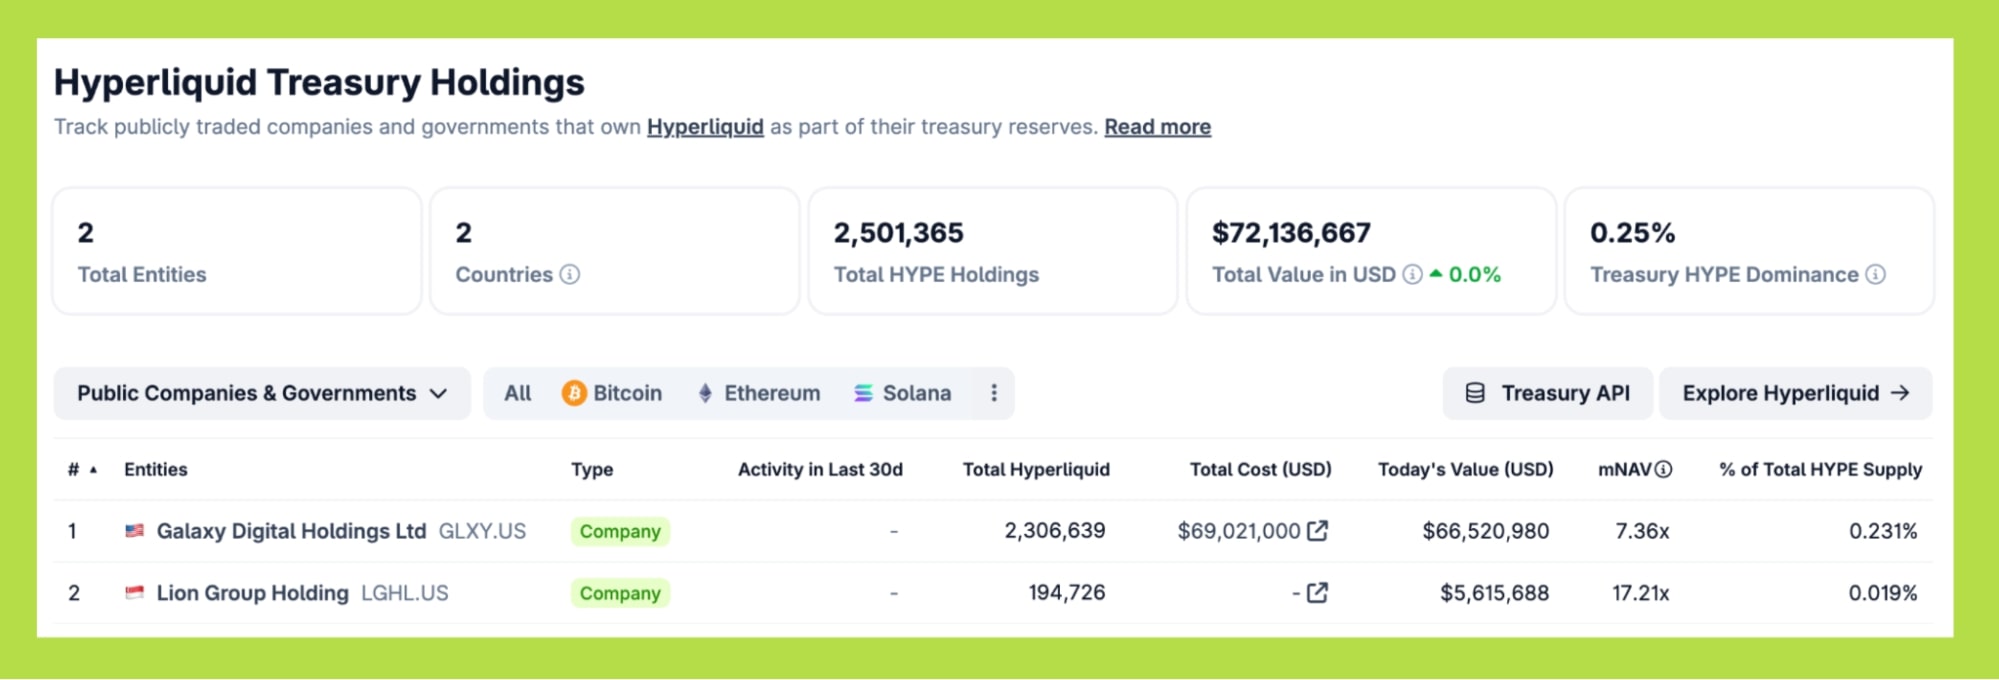
Task: Click the Countries info icon
Action: 570,275
